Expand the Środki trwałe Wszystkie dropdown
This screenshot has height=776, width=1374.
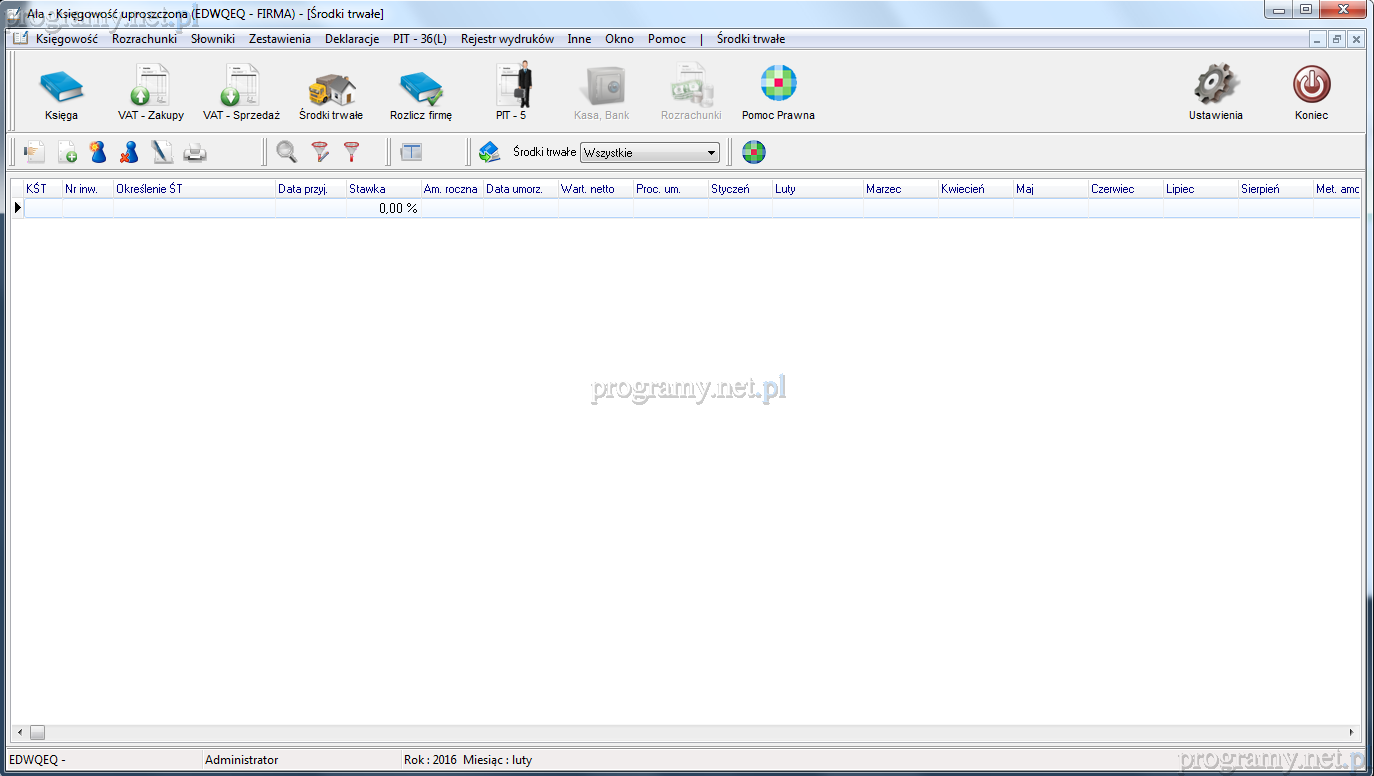pos(711,153)
